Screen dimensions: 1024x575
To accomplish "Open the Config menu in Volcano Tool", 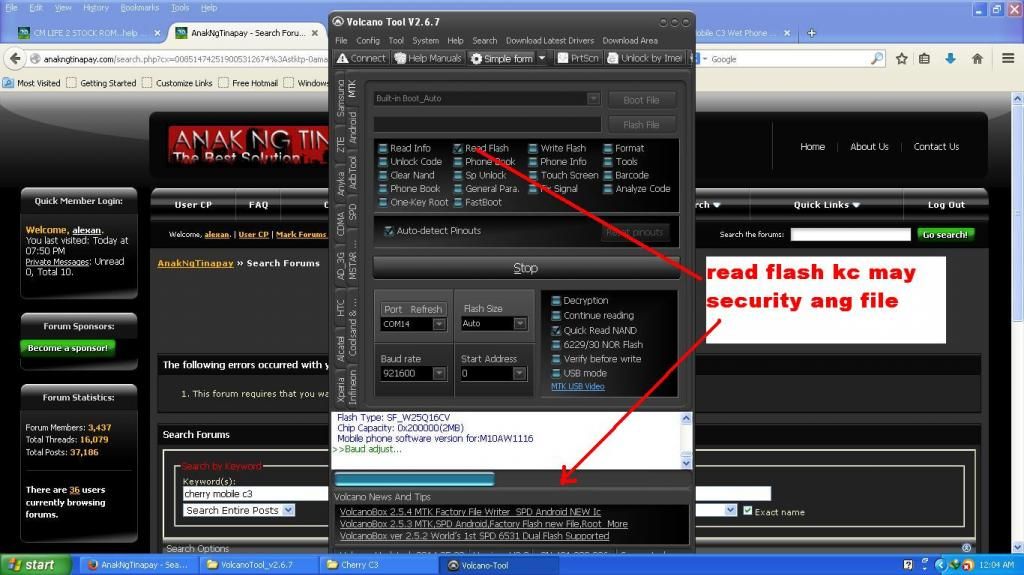I will [368, 41].
